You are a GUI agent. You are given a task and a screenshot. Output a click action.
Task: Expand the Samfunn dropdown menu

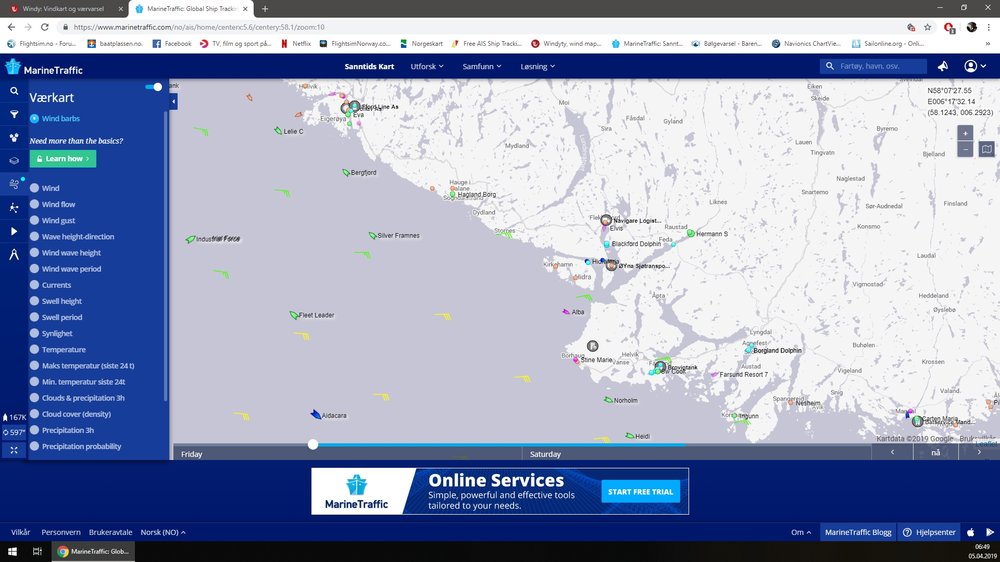pyautogui.click(x=482, y=66)
